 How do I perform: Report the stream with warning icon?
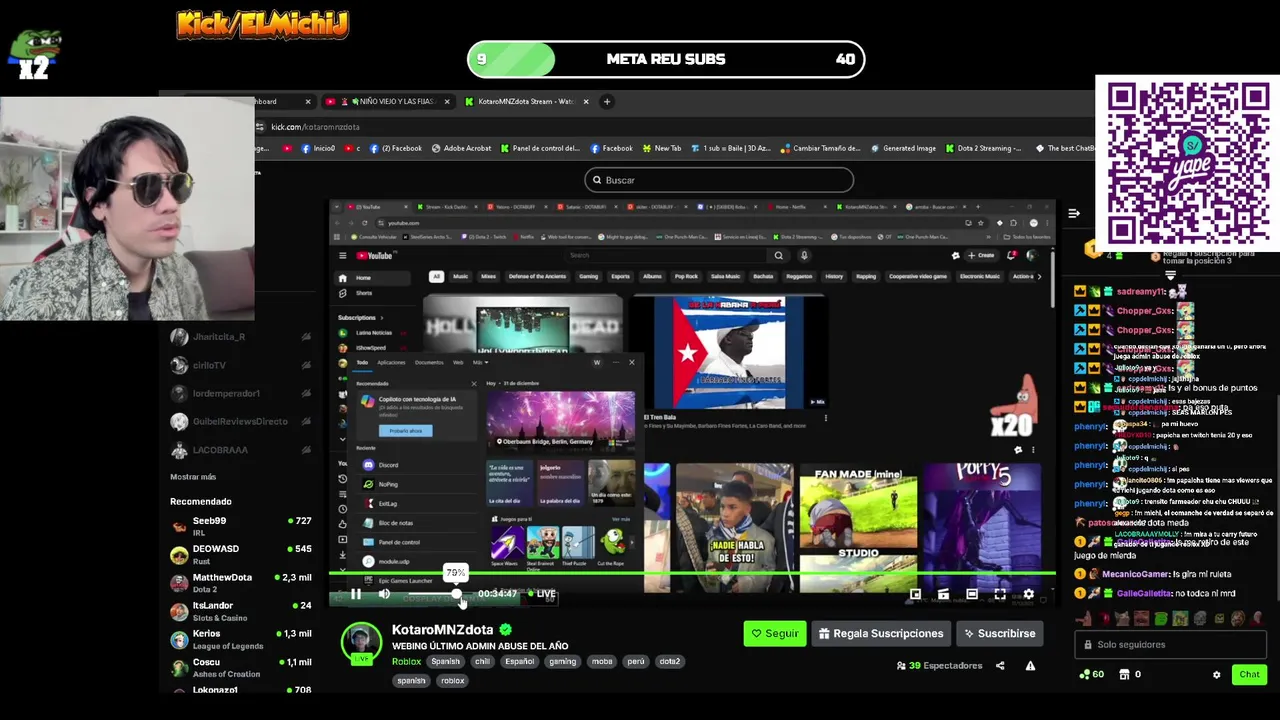coord(1030,665)
